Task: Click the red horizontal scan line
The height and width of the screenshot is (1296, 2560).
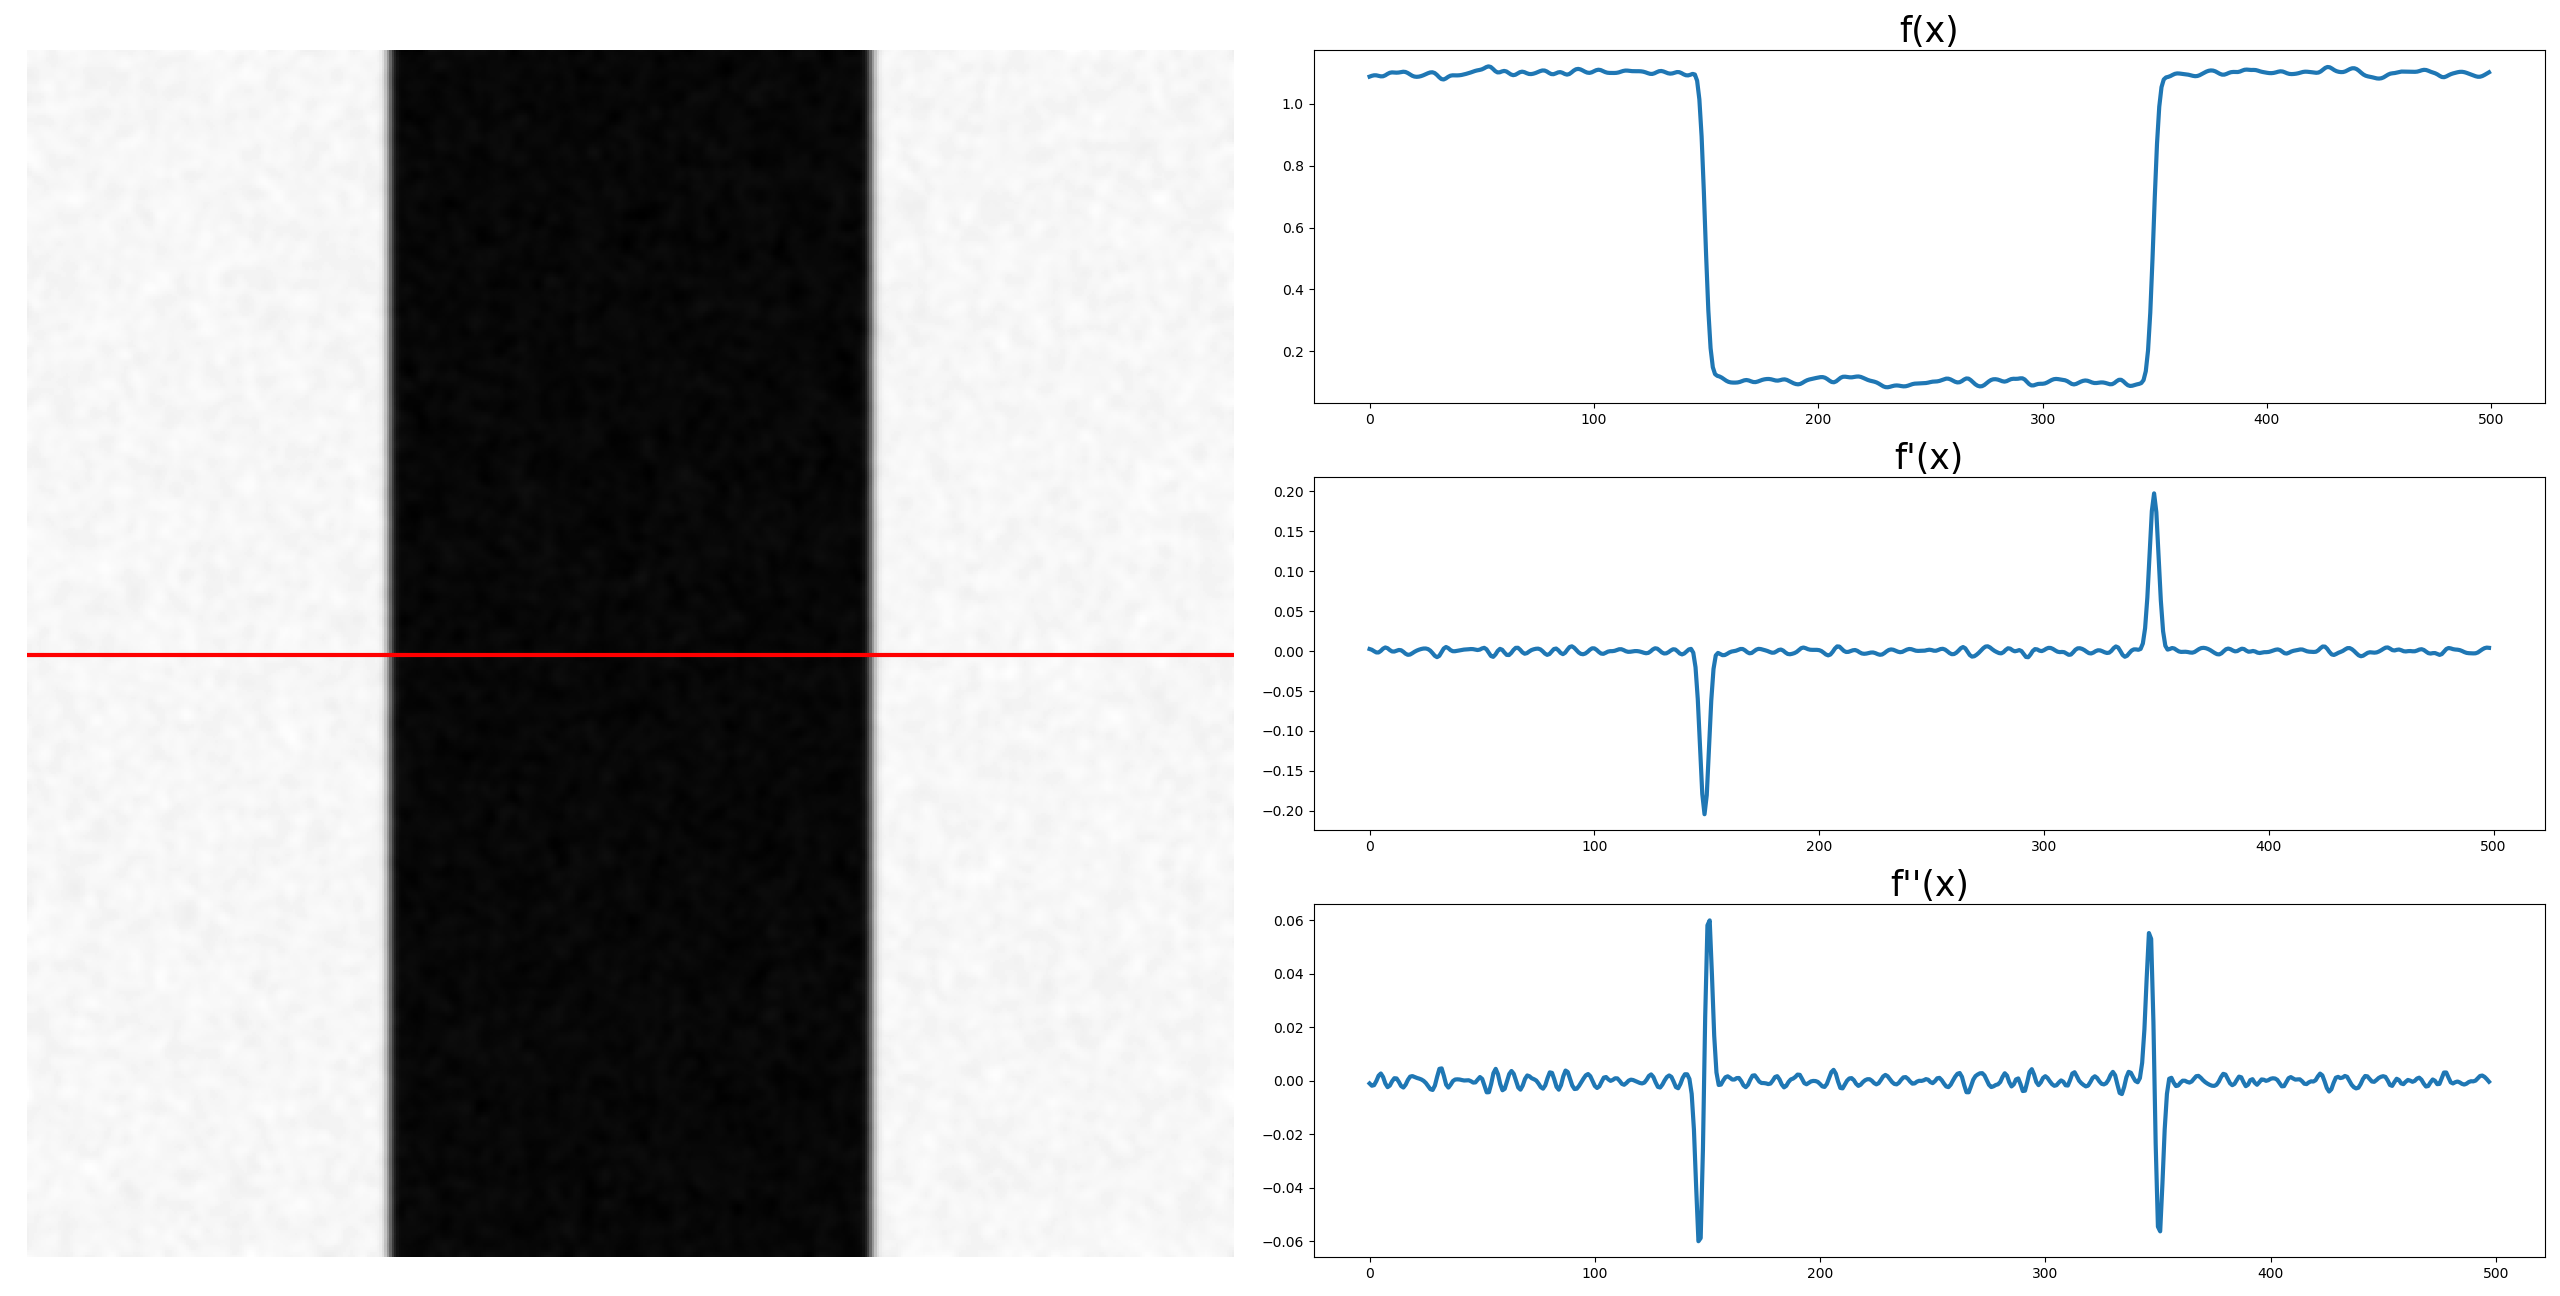Action: (x=200, y=655)
